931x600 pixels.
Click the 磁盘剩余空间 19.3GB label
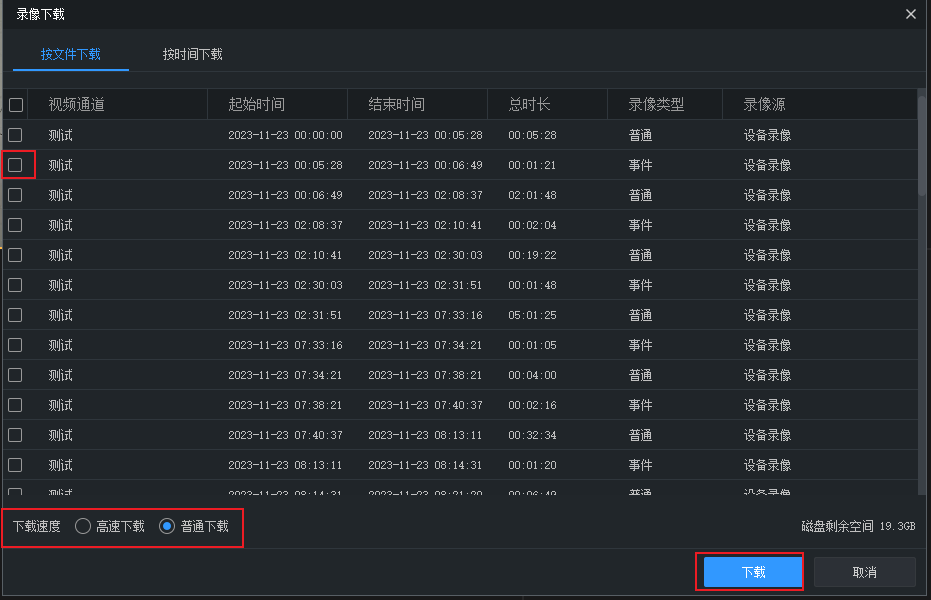[859, 526]
